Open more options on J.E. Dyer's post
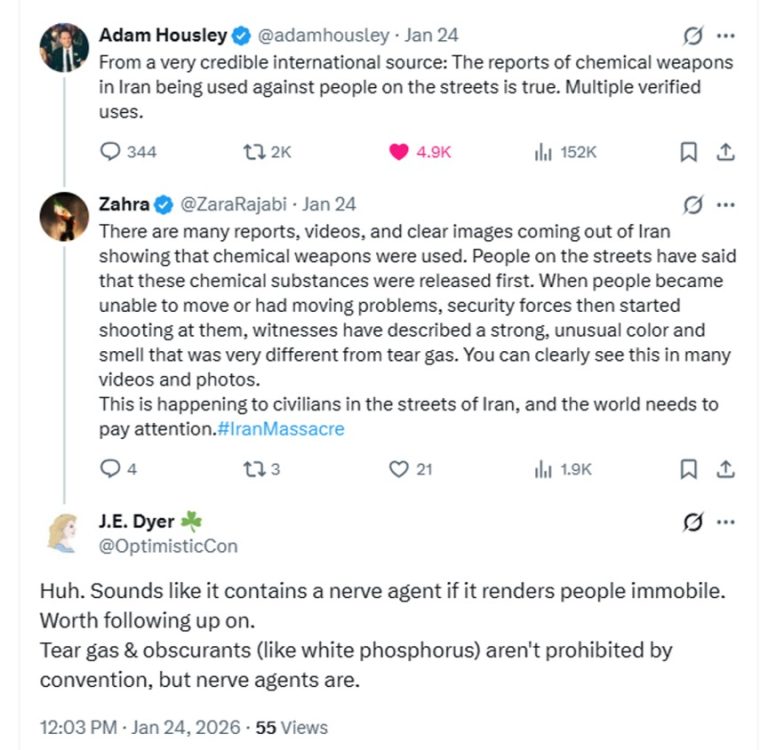Image resolution: width=768 pixels, height=750 pixels. pyautogui.click(x=727, y=521)
